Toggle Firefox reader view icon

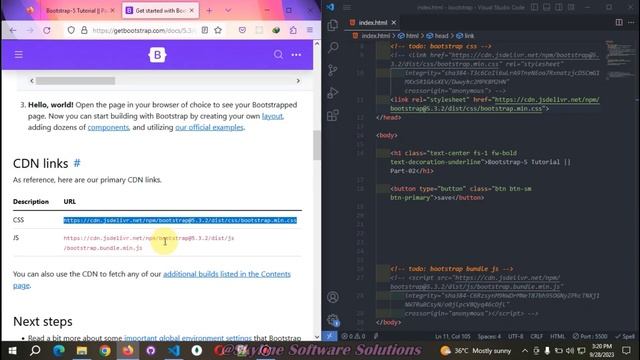(205, 30)
